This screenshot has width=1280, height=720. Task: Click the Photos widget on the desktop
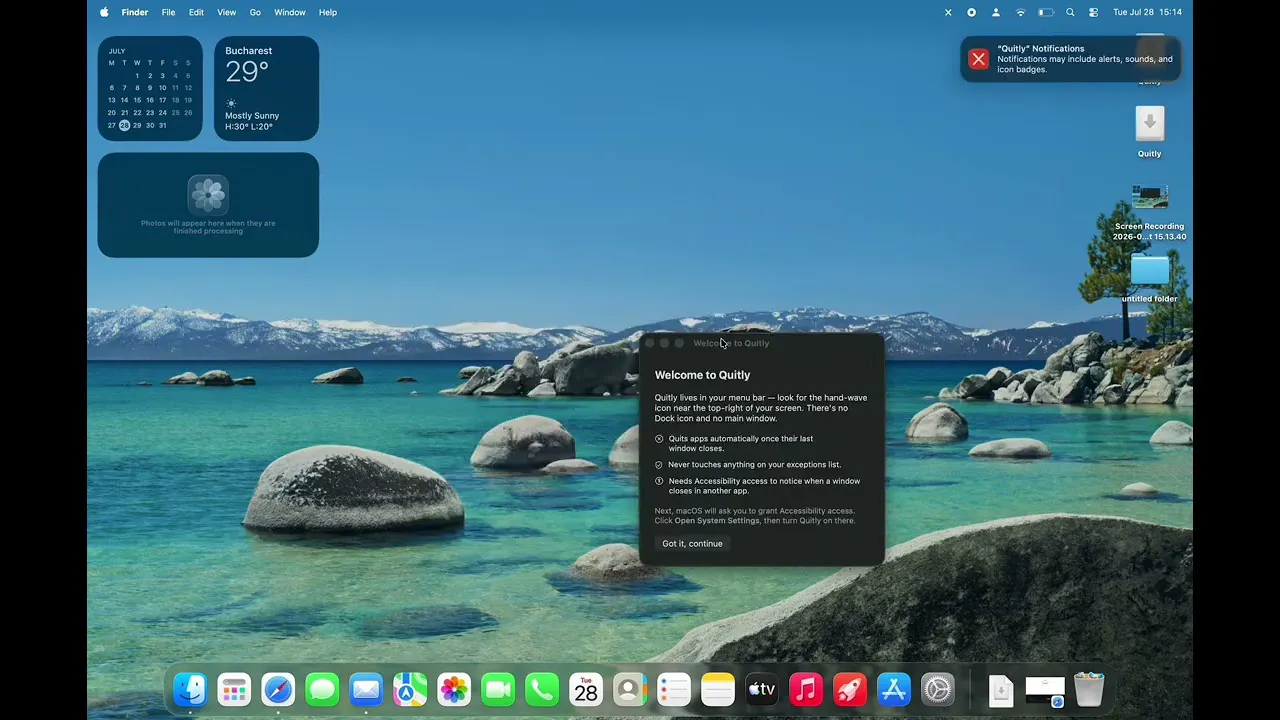(x=208, y=205)
